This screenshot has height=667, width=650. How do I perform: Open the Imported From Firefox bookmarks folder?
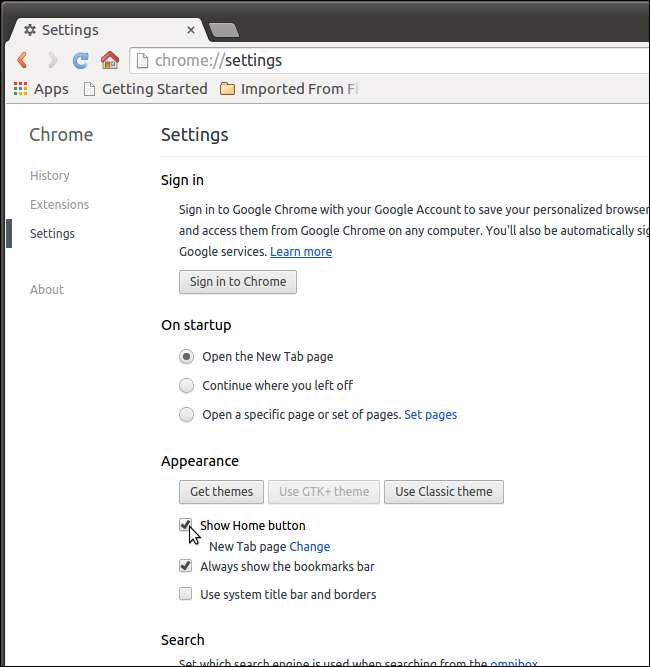point(288,89)
